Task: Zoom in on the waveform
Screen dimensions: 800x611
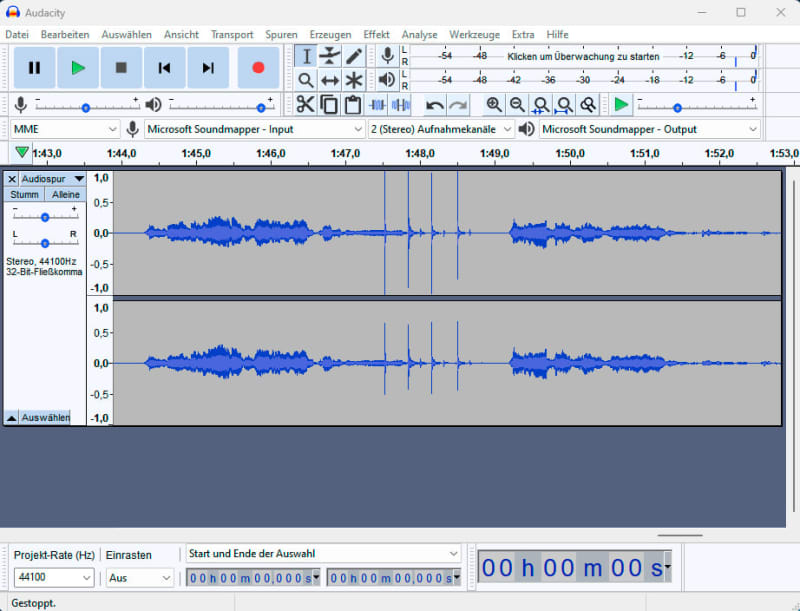Action: tap(493, 105)
